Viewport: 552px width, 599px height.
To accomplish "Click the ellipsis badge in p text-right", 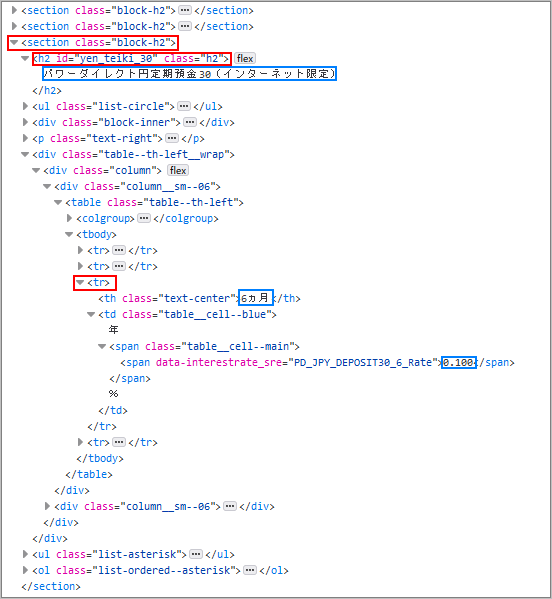I will pos(172,138).
